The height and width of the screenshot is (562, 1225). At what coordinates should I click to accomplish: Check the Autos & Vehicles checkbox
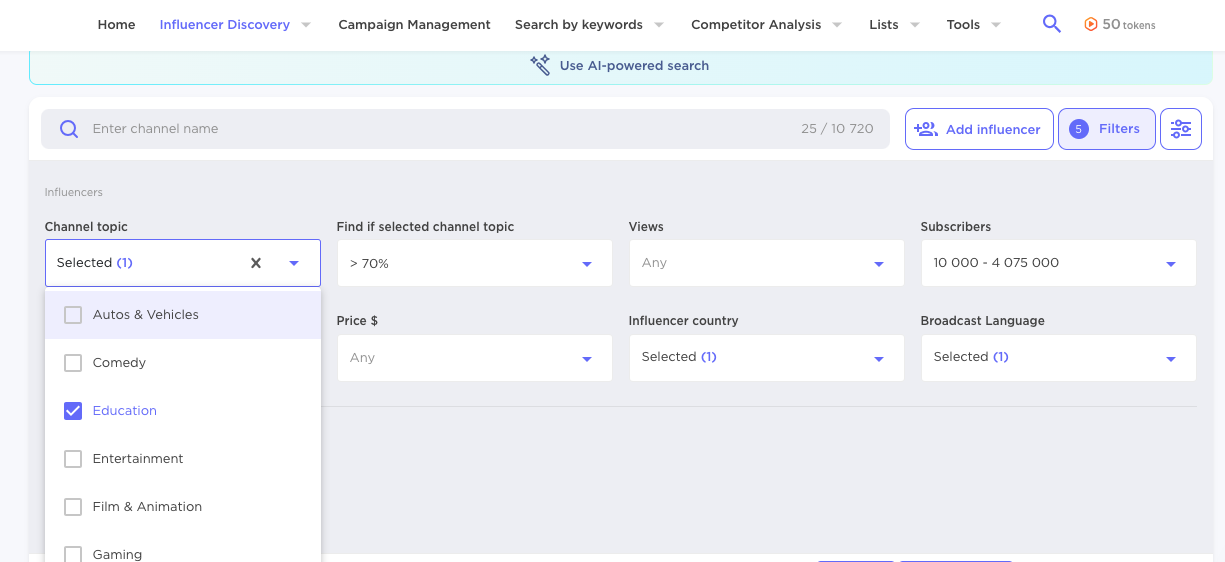pos(73,315)
